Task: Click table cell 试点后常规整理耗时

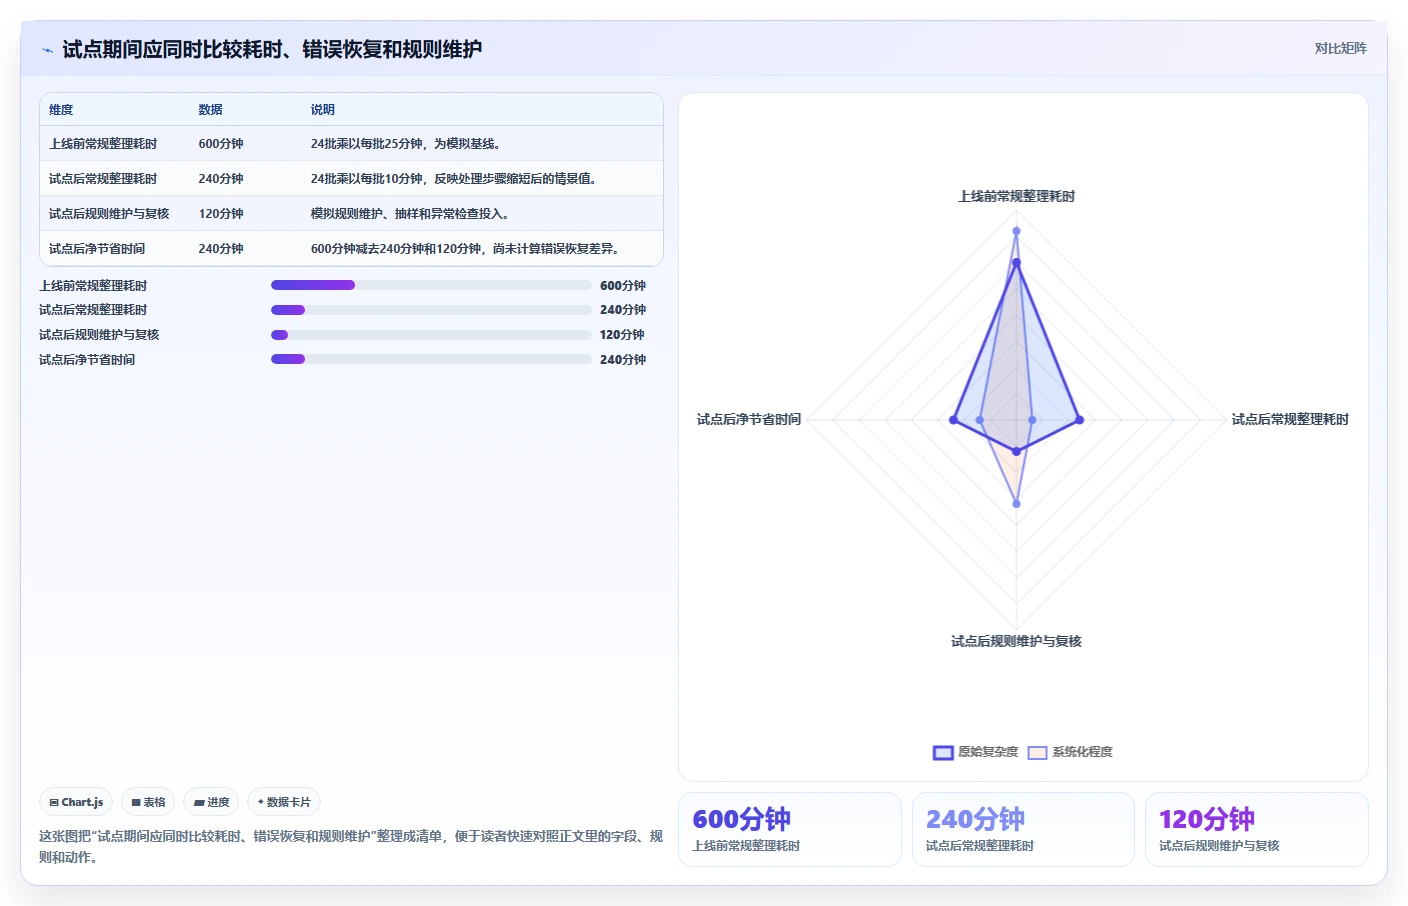Action: pos(103,179)
